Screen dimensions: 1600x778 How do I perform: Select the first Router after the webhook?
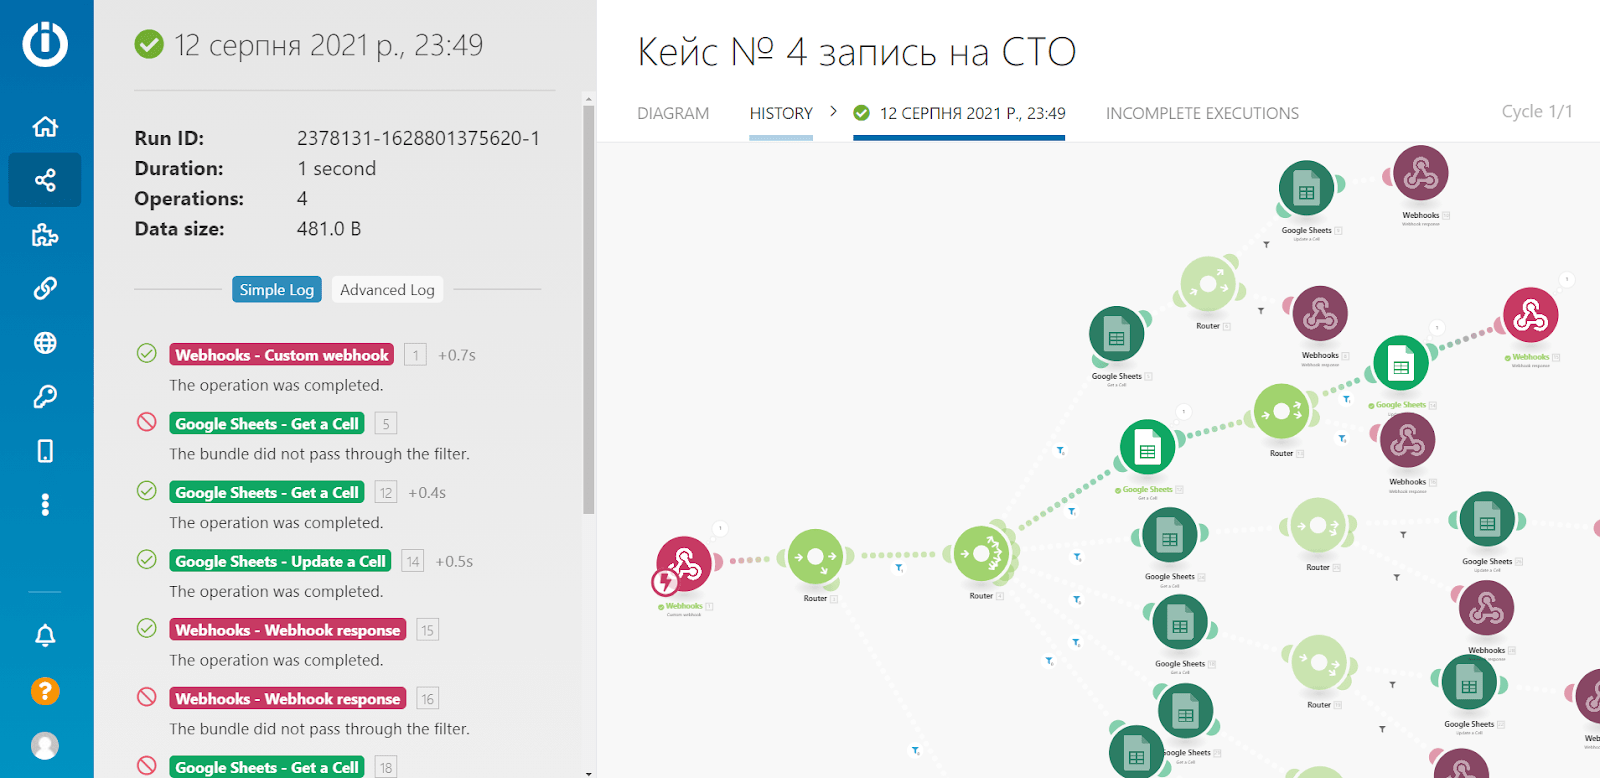pos(815,557)
